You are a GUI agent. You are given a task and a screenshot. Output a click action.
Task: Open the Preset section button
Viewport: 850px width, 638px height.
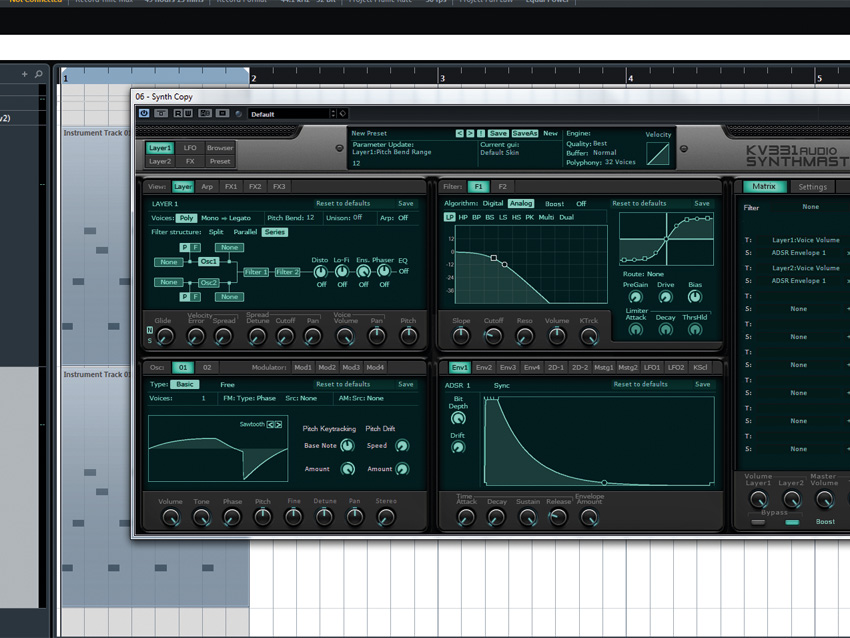coord(220,161)
